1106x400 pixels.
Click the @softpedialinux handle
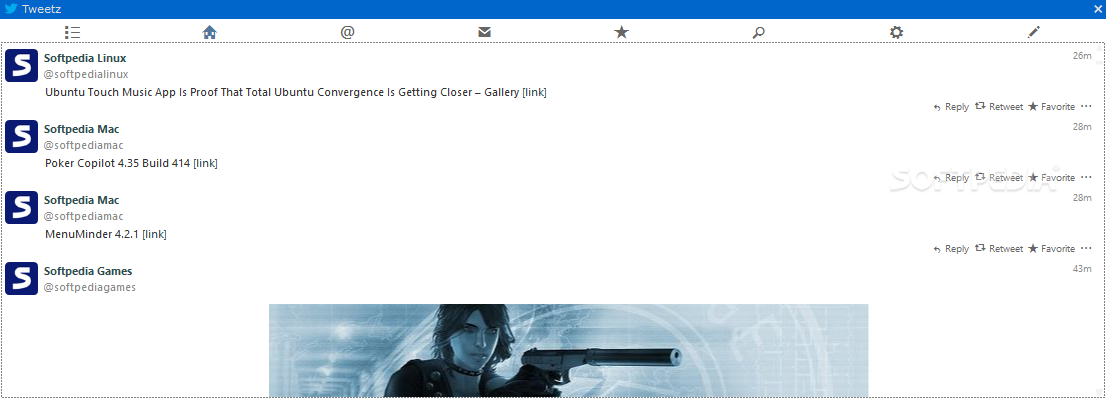click(86, 74)
